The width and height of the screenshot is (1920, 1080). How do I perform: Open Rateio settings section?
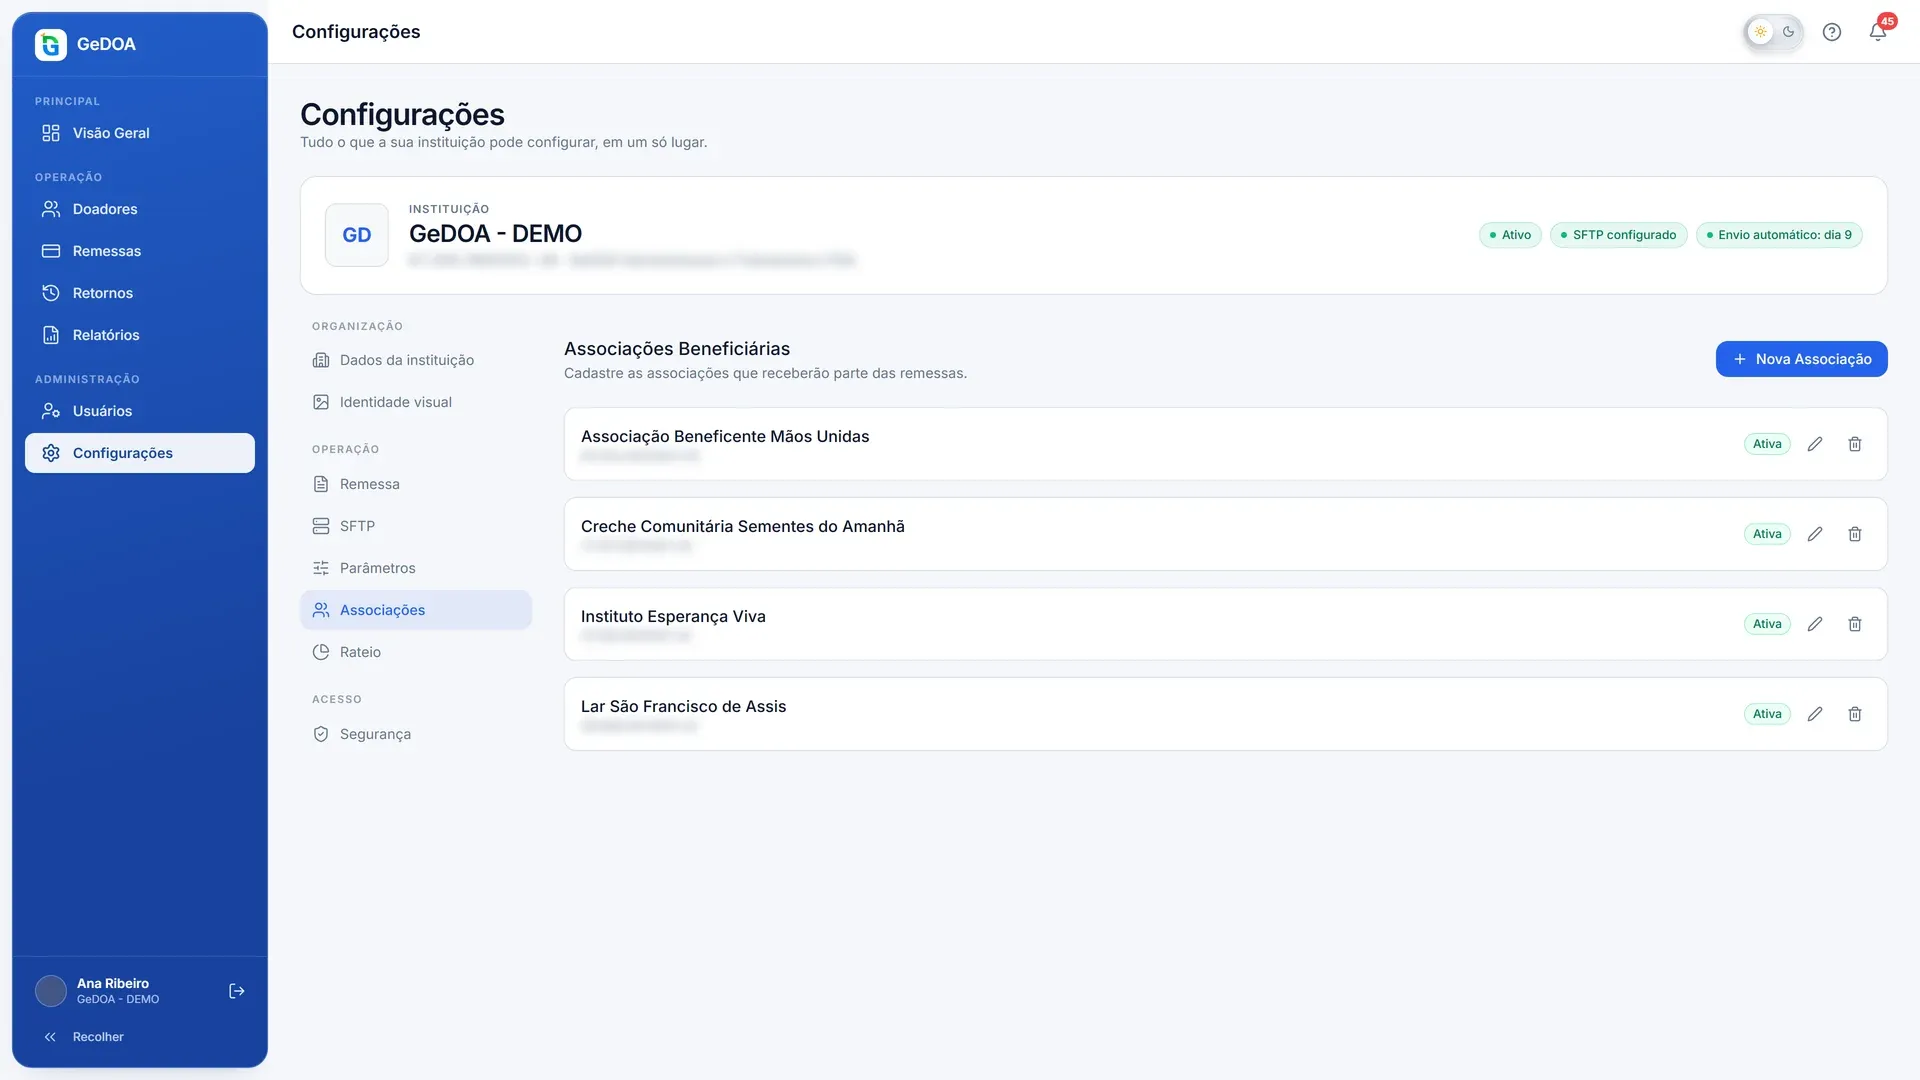click(x=416, y=652)
